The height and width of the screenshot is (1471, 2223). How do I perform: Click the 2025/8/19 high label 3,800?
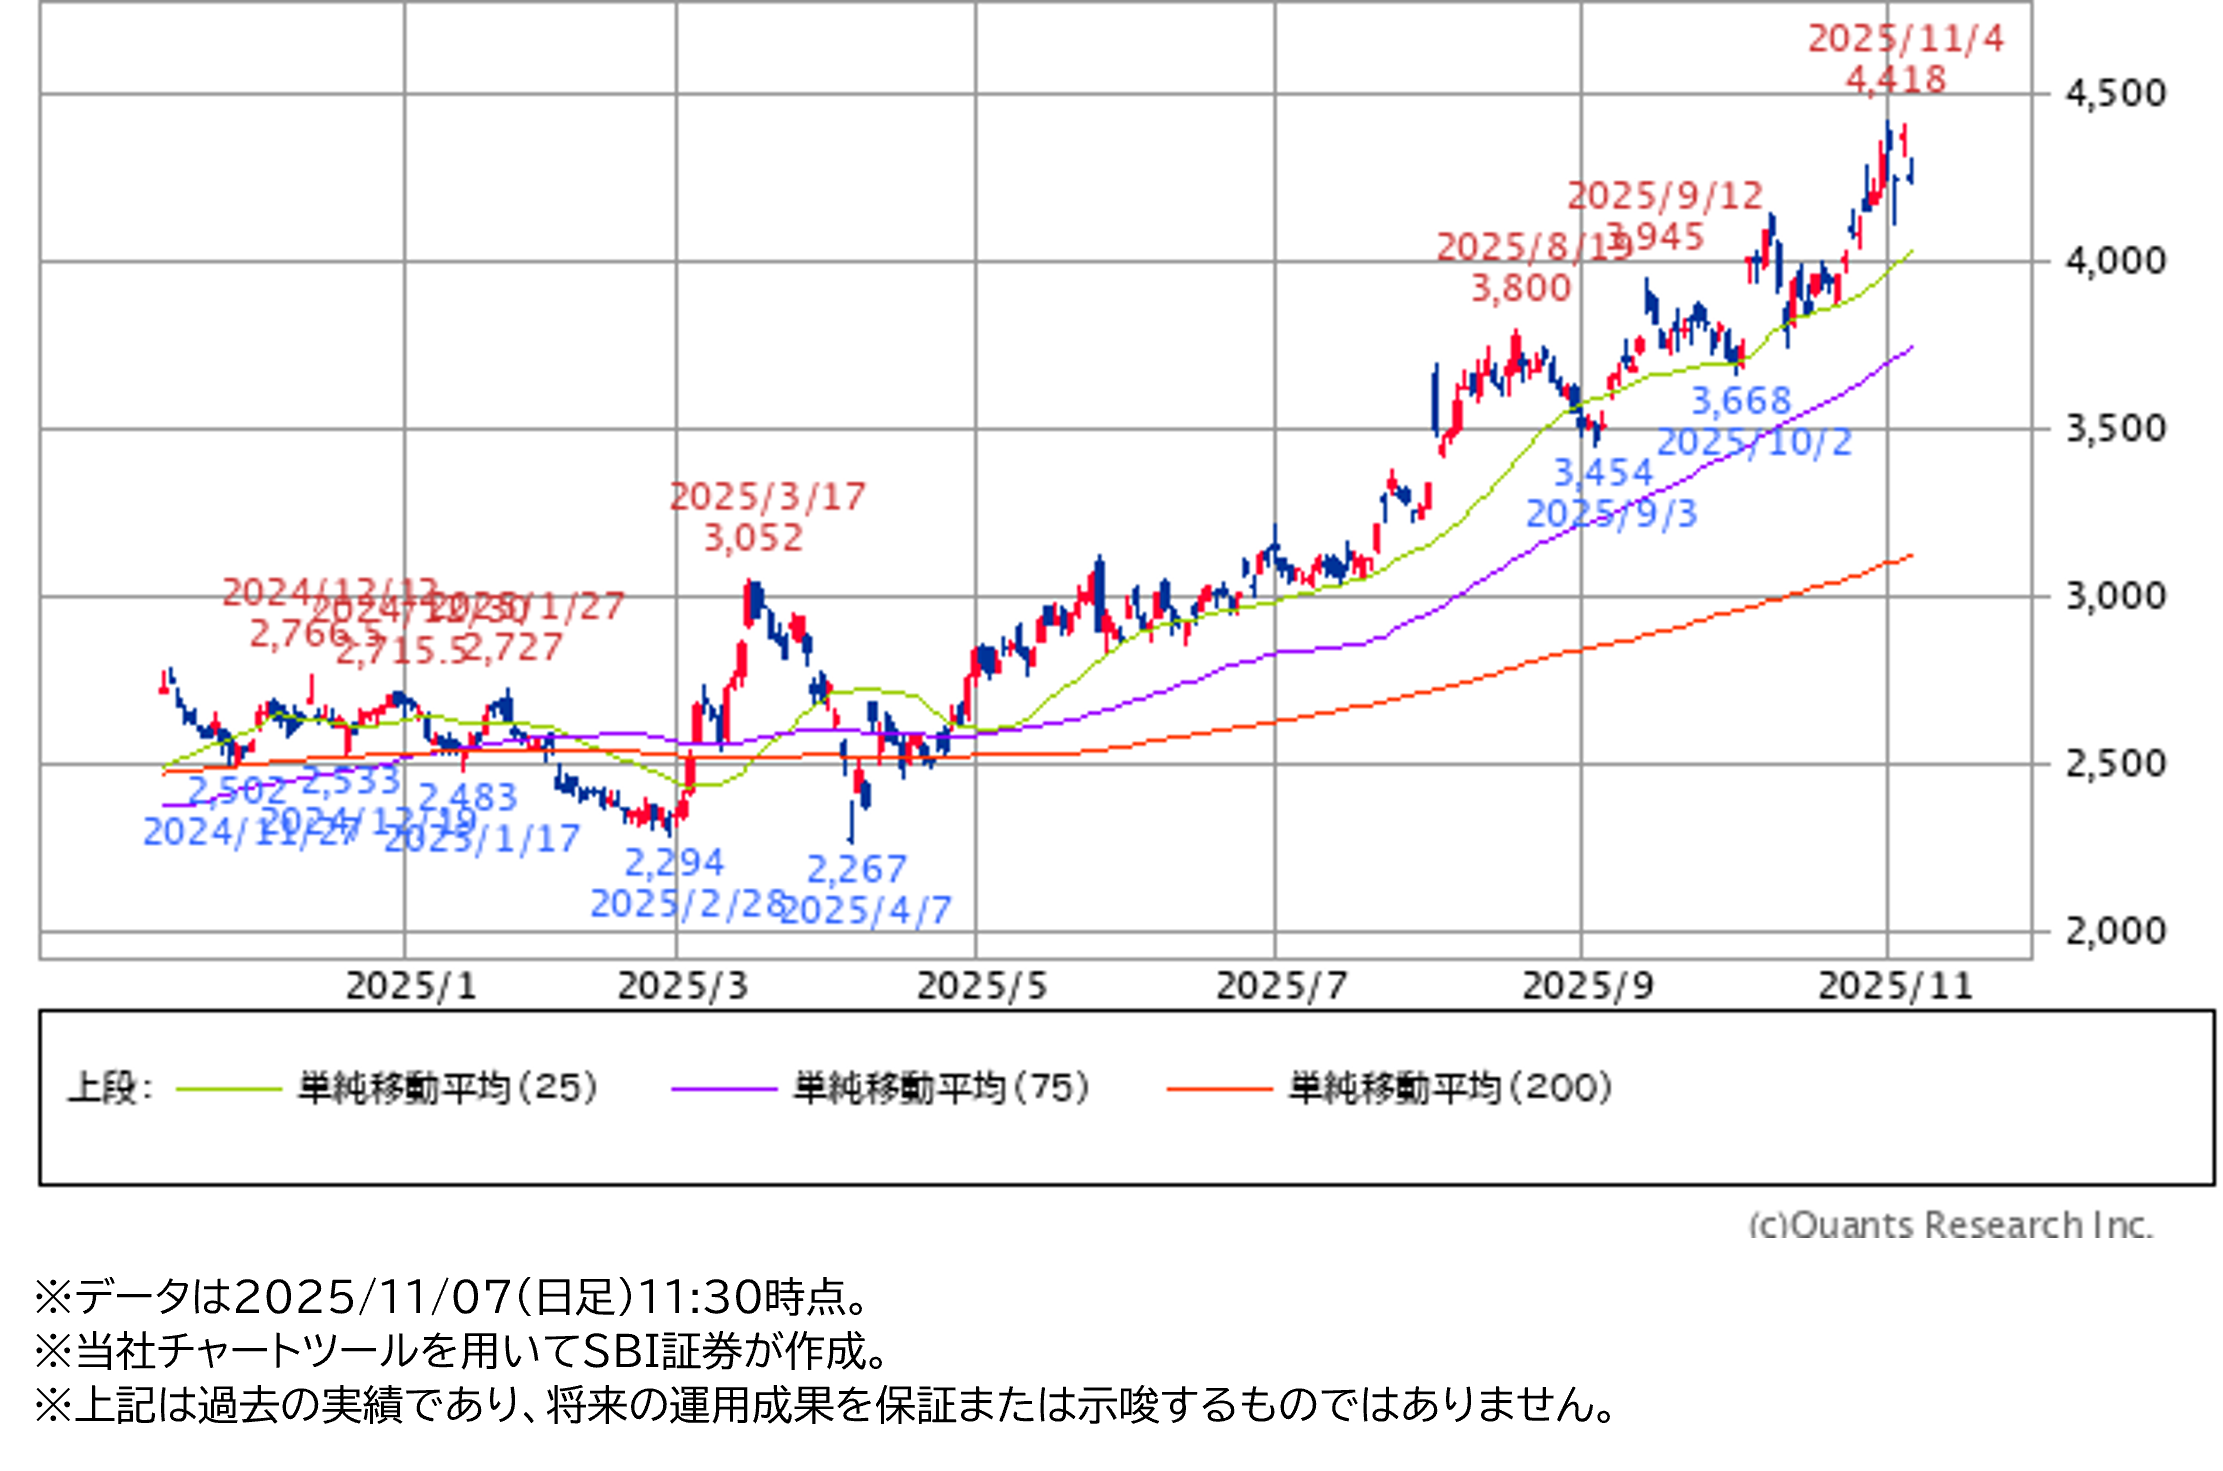1520,289
